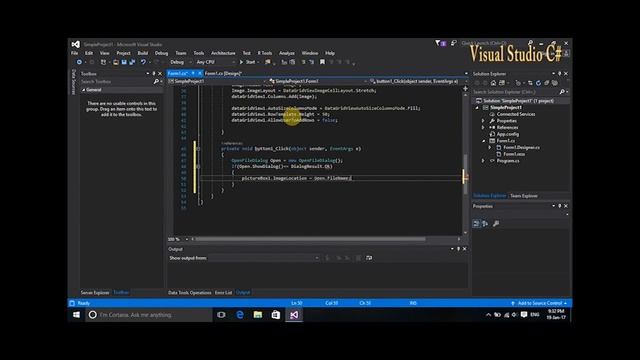Pin the Toolbox panel with auto-hide icon
The height and width of the screenshot is (360, 640).
[154, 74]
